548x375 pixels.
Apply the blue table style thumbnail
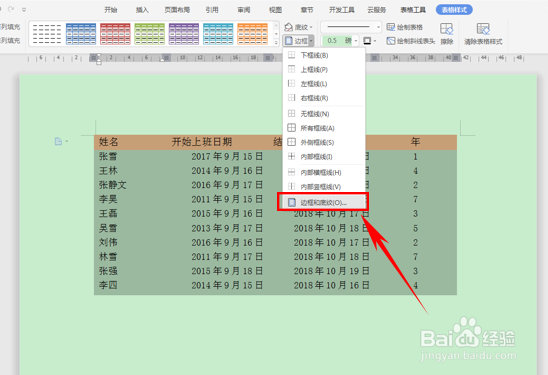pos(81,34)
